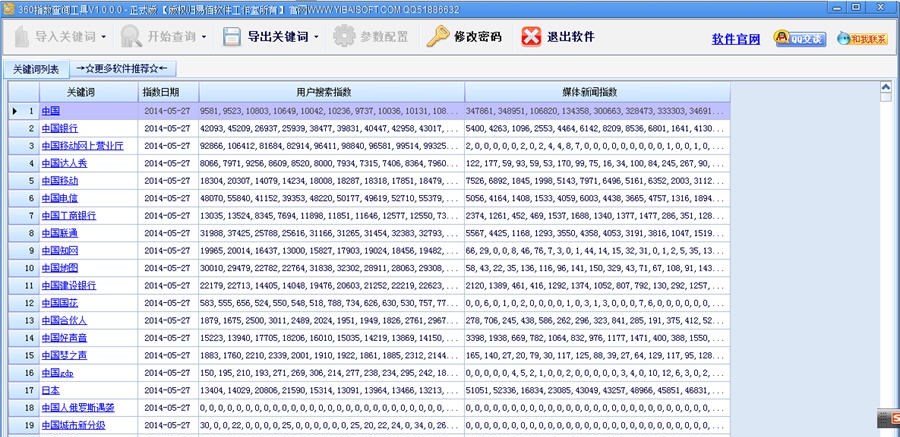Screen dimensions: 900x437
Task: Click the gold key password icon
Action: click(x=437, y=36)
